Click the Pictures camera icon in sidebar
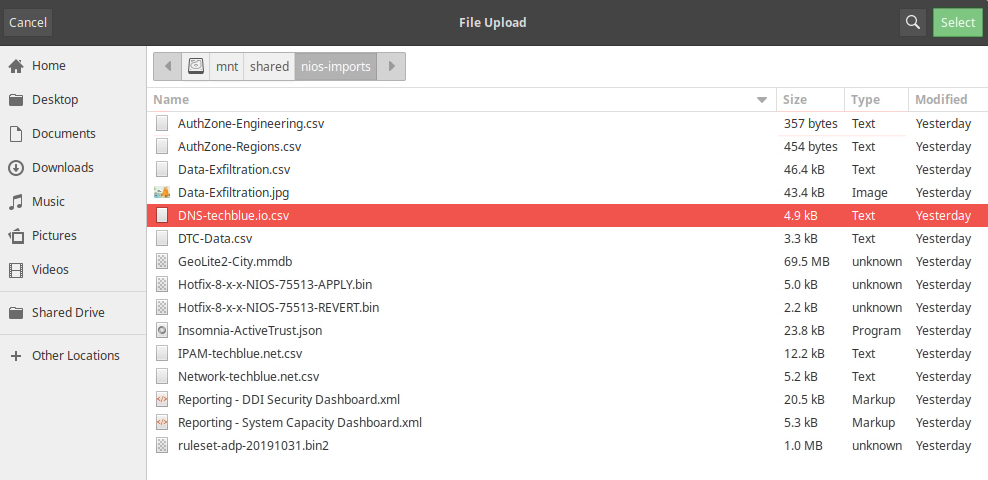Image resolution: width=988 pixels, height=480 pixels. (16, 236)
